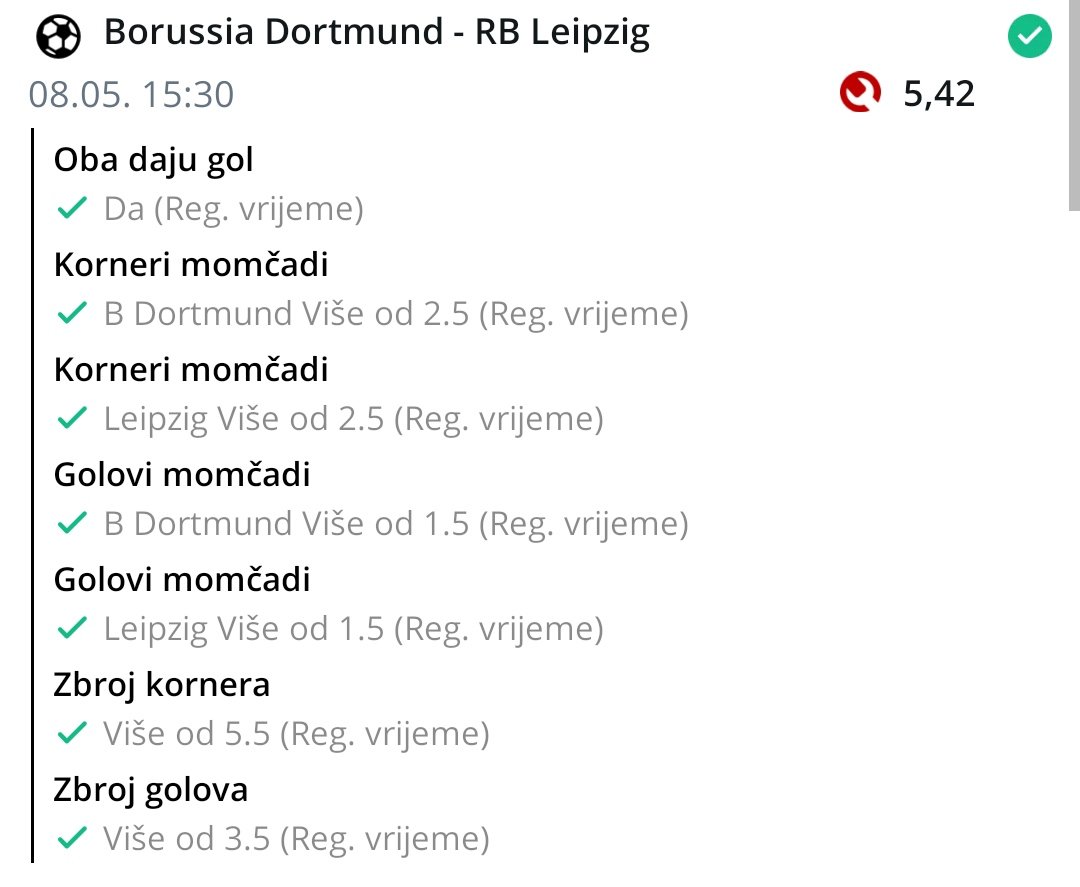Image resolution: width=1080 pixels, height=887 pixels.
Task: Click the checkmark beside Više od 3.5
Action: click(71, 839)
